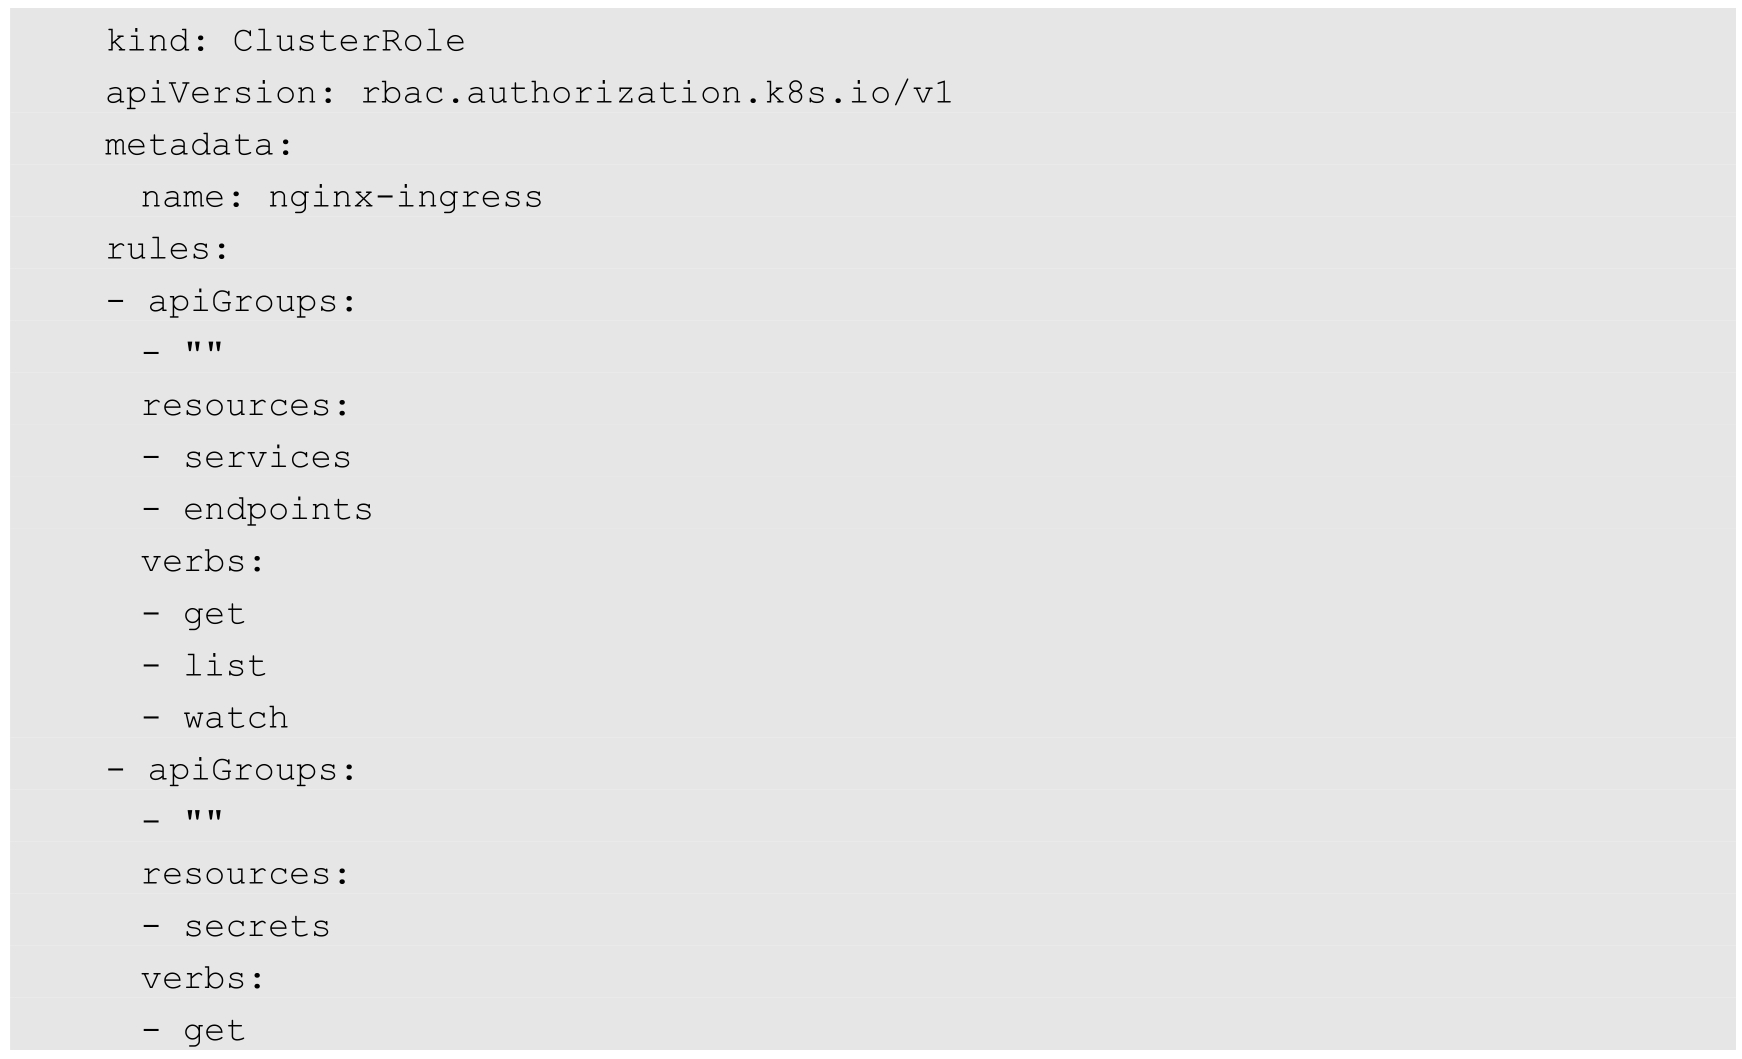Click the 'kind: ClusterRole' line
The image size is (1742, 1059).
click(x=285, y=41)
